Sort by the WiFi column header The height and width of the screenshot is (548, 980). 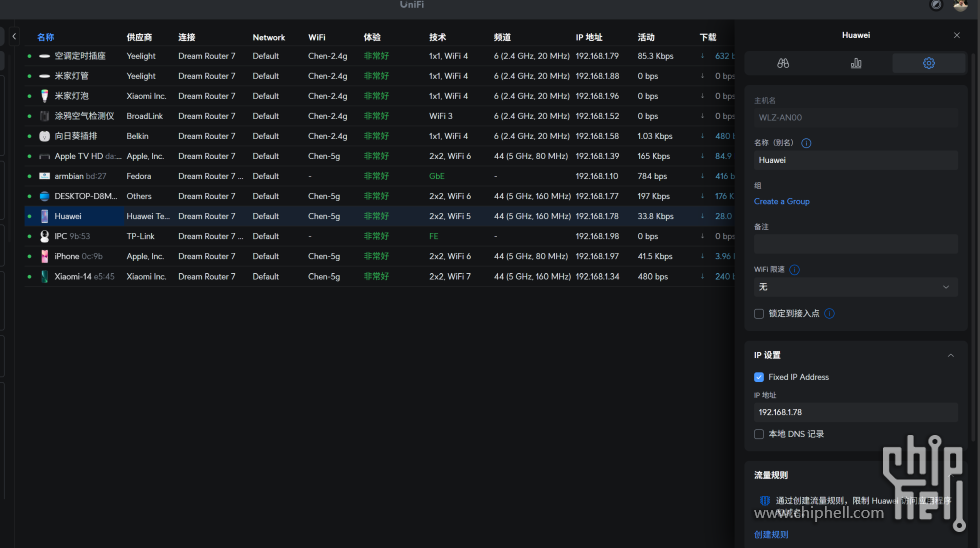coord(316,37)
